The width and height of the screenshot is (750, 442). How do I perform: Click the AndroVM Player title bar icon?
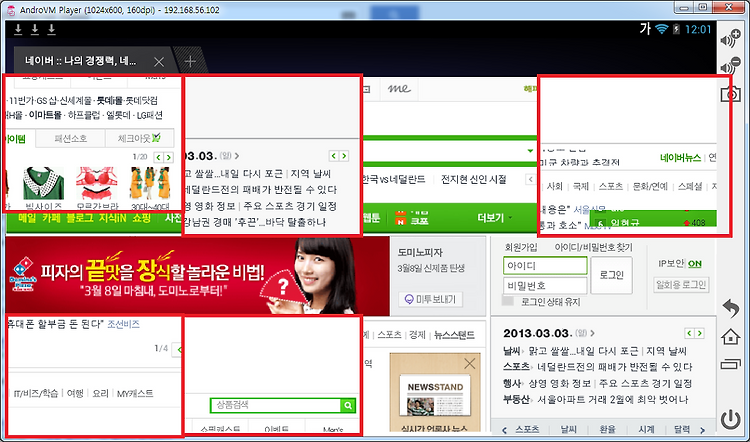11,10
